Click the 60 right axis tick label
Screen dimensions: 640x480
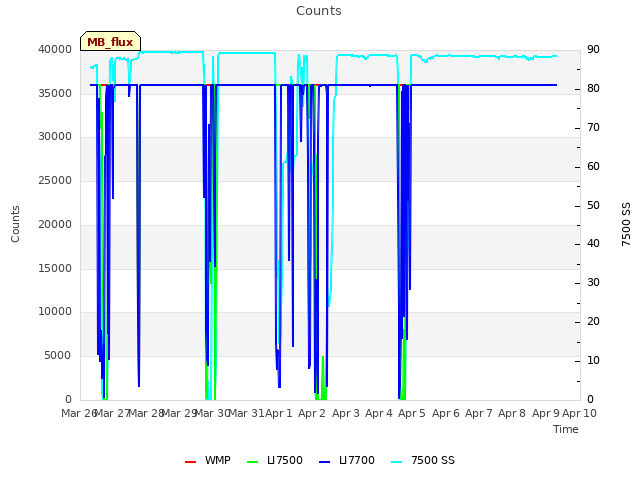pos(593,167)
